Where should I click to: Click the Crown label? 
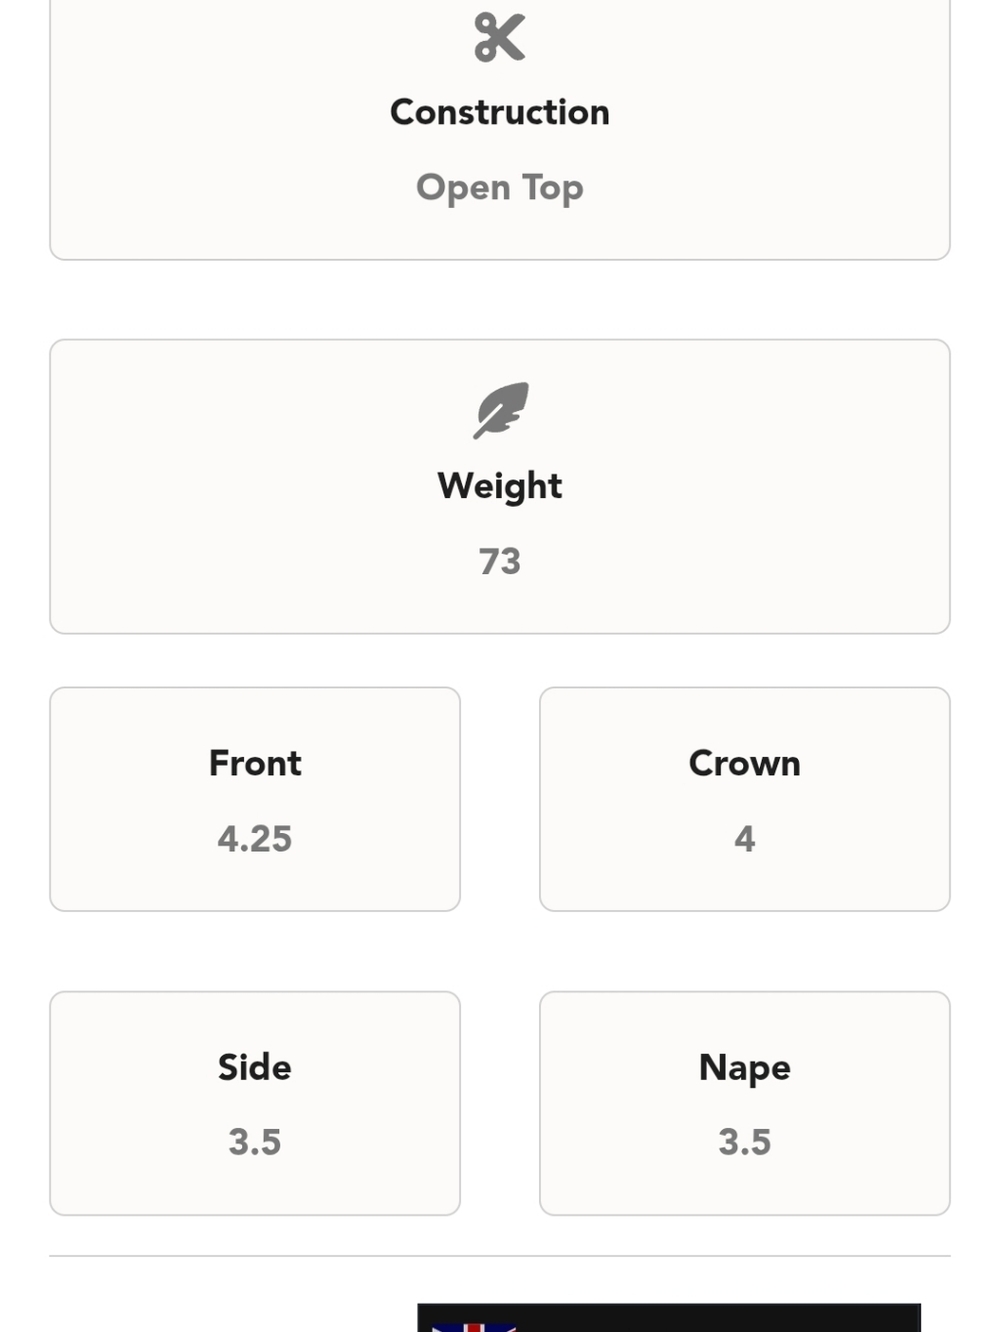click(x=745, y=763)
